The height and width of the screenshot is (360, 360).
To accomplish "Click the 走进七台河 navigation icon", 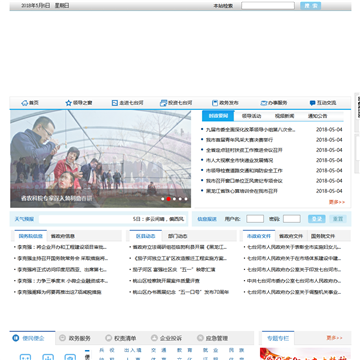I will click(115, 103).
